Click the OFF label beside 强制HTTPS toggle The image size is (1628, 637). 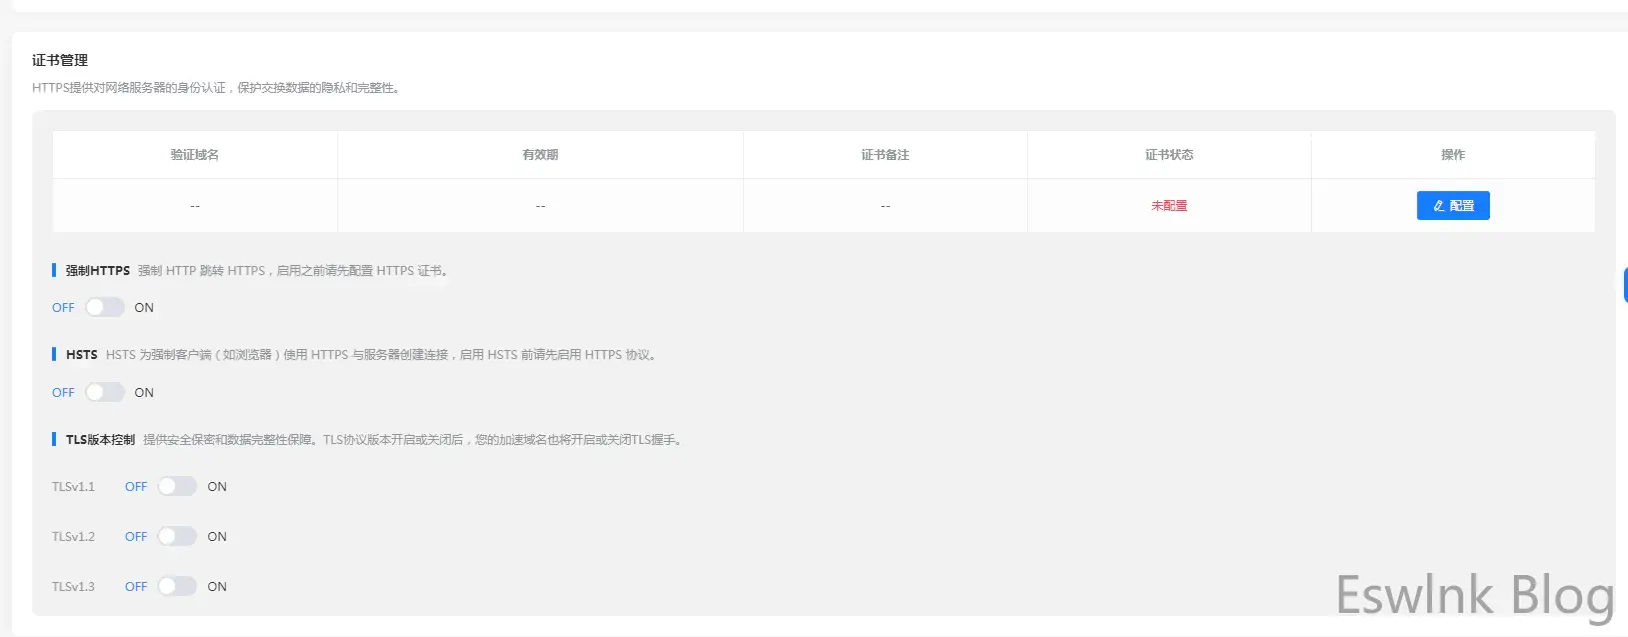[63, 308]
